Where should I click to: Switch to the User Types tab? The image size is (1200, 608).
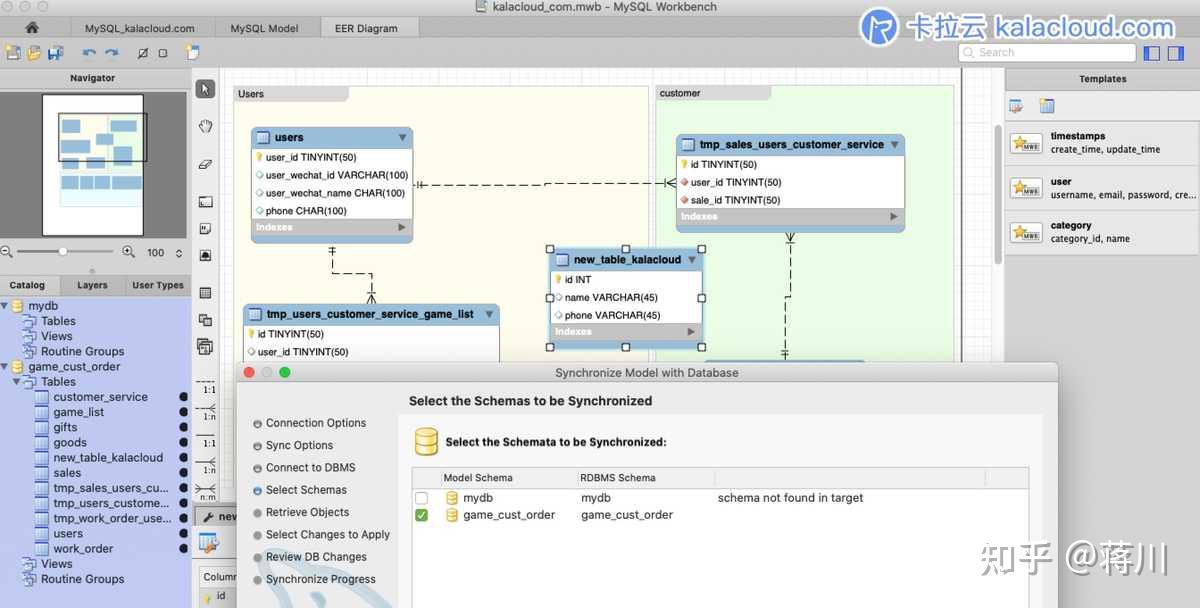[158, 285]
